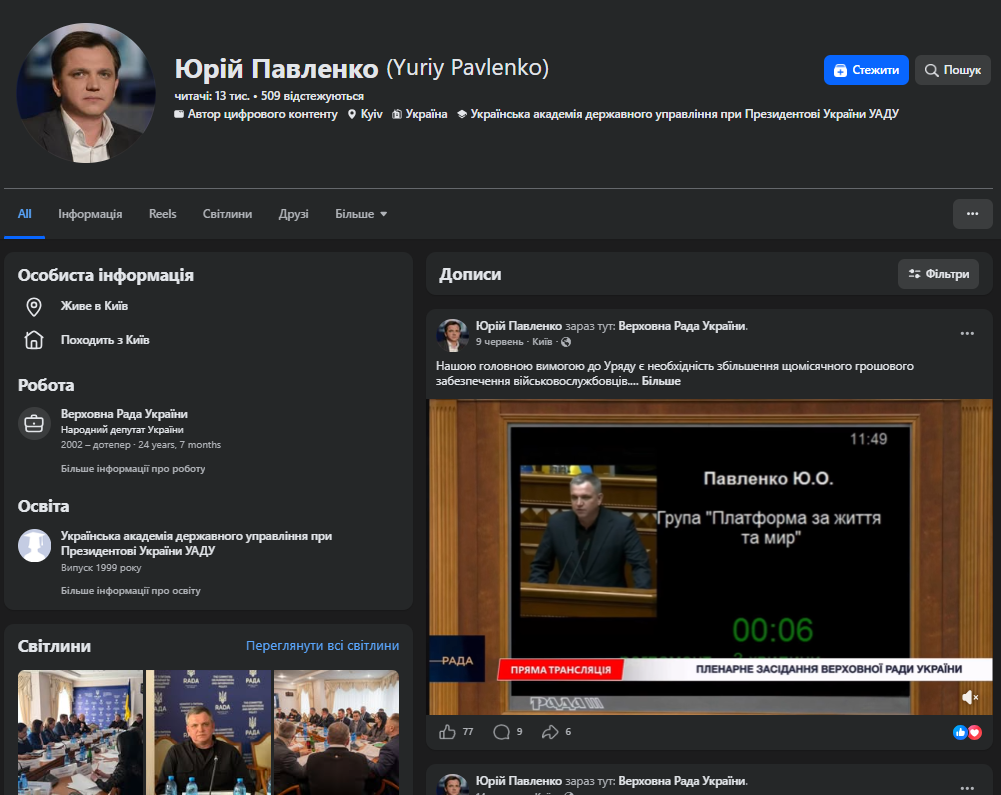Click the Стежити follow button
The height and width of the screenshot is (795, 1001).
click(x=866, y=70)
